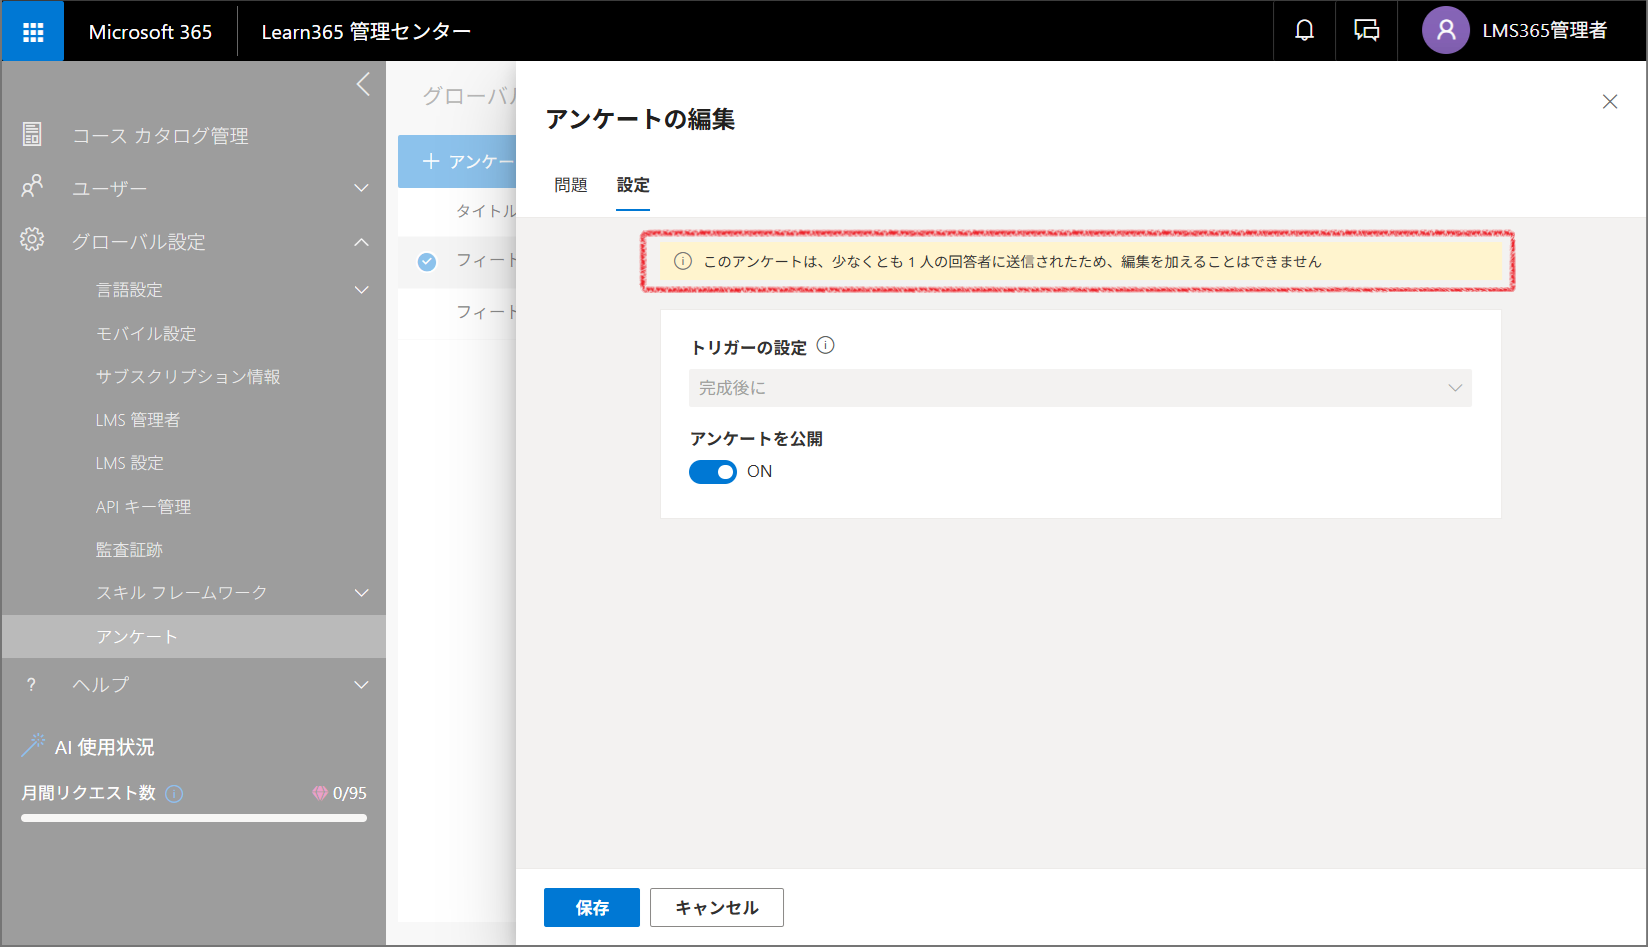Click the ユーザー people icon
This screenshot has height=947, width=1648.
click(x=32, y=187)
